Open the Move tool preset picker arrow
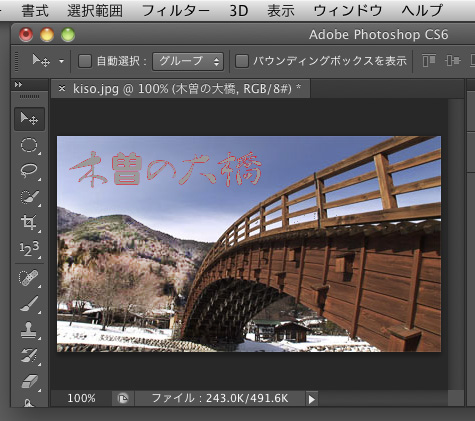 click(x=61, y=62)
